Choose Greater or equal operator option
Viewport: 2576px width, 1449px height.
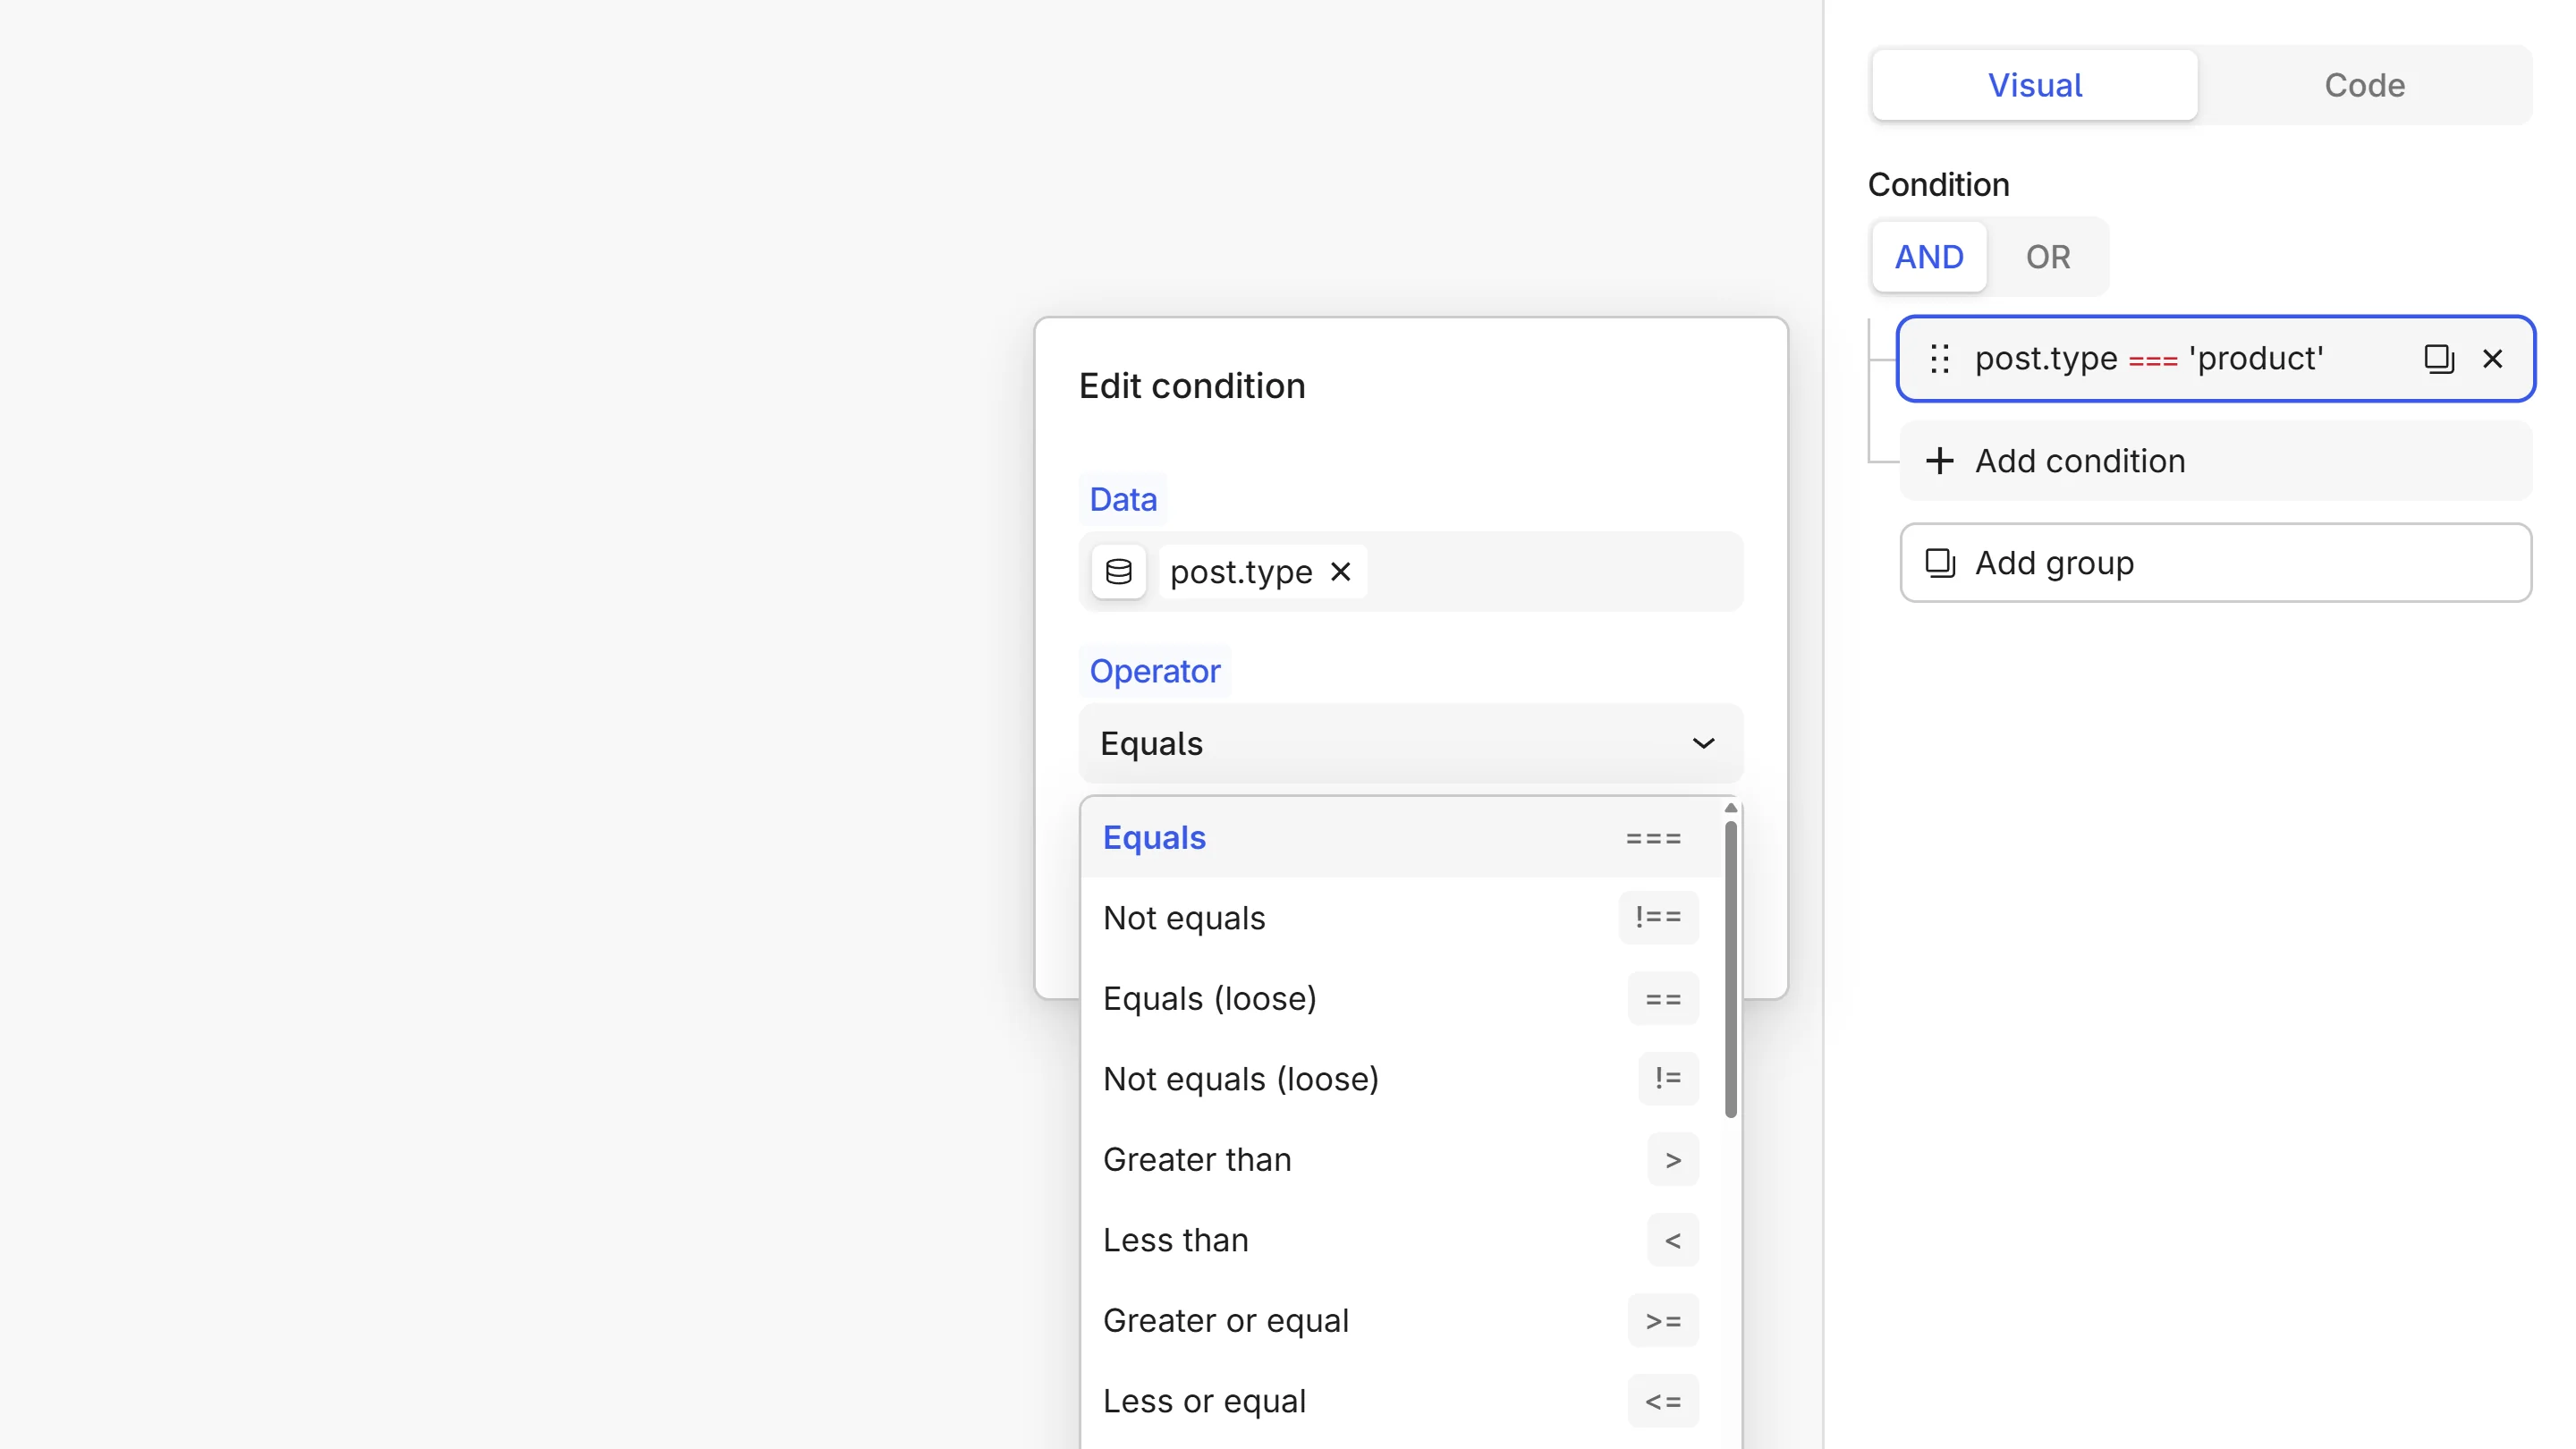point(1400,1321)
